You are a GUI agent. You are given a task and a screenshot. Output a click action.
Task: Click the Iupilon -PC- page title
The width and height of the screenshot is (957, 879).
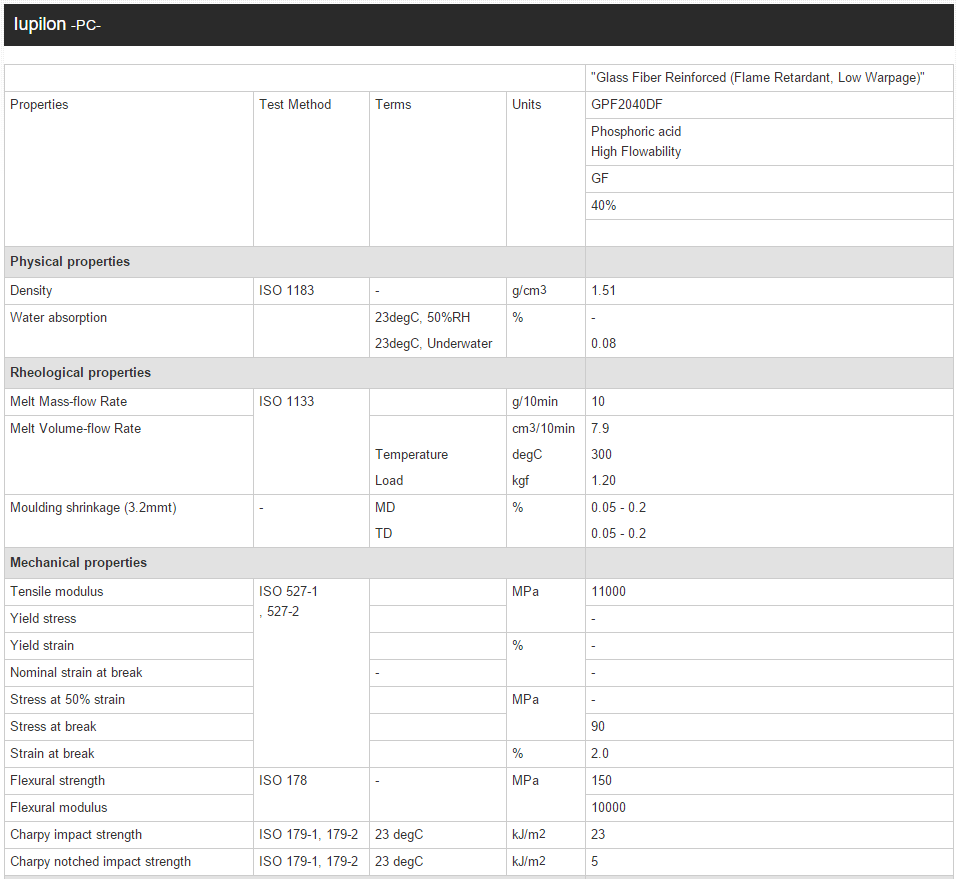57,25
